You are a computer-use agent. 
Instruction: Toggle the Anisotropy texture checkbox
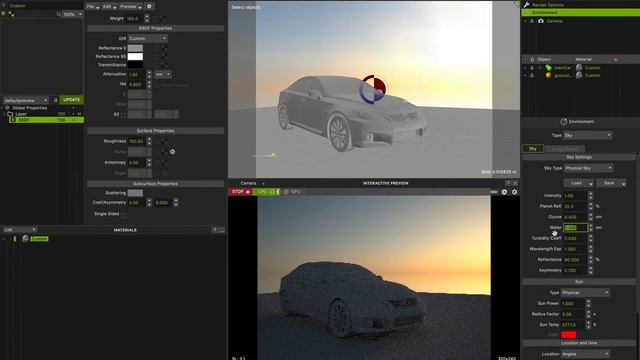(x=157, y=162)
